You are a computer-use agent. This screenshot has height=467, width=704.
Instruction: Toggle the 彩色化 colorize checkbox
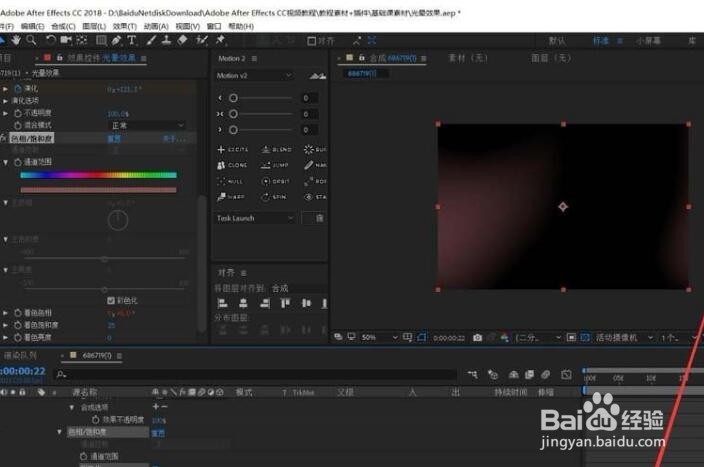click(111, 300)
